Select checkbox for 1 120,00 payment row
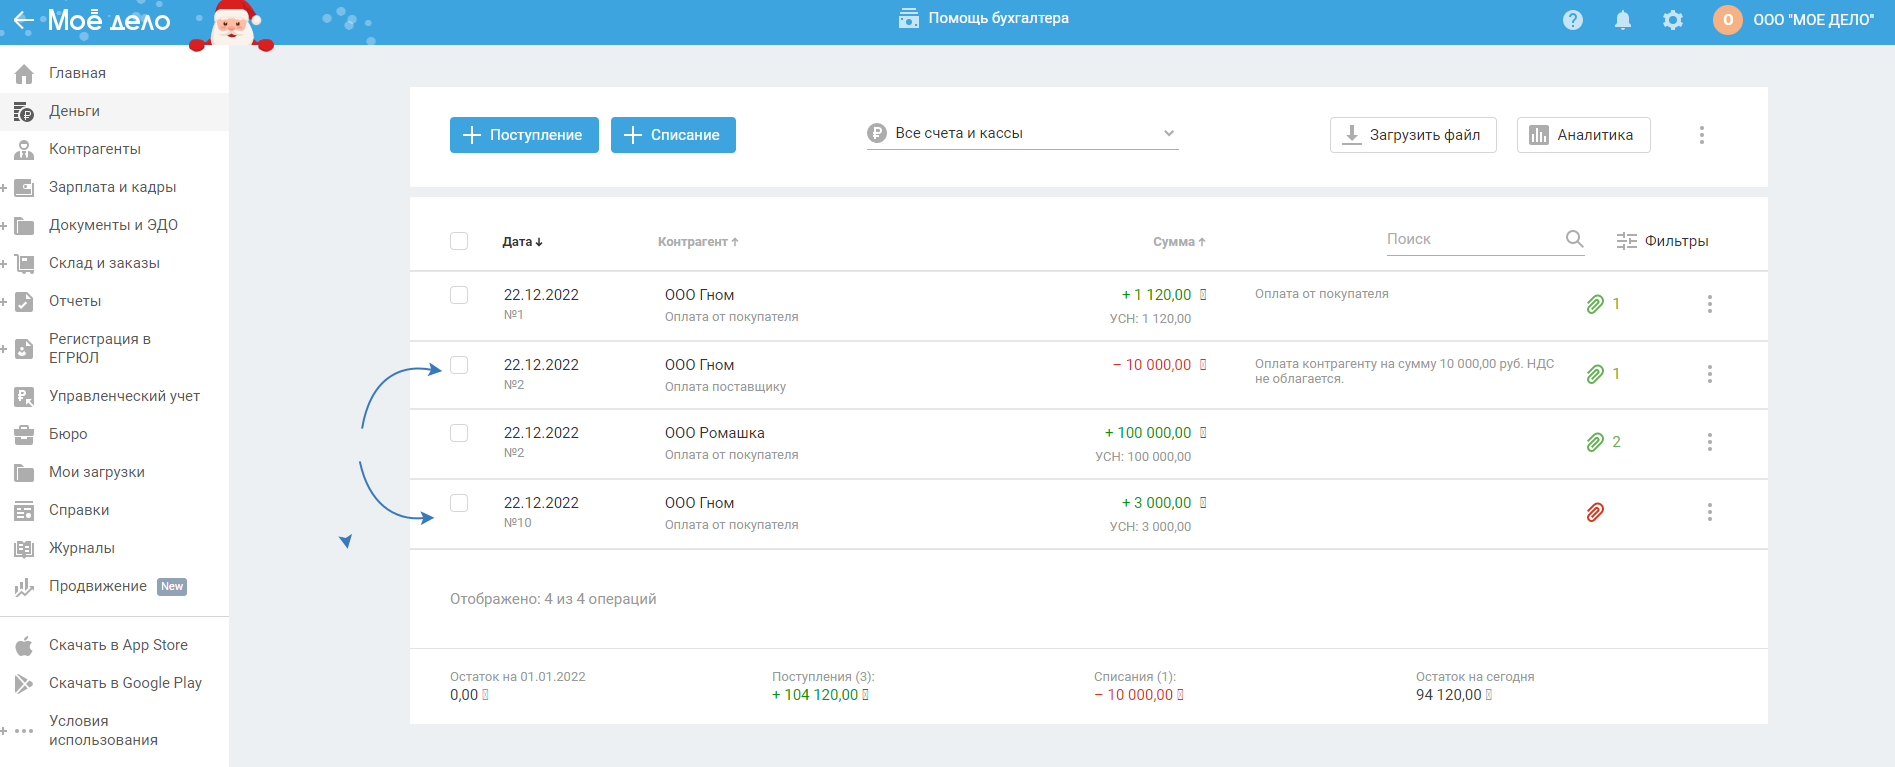This screenshot has height=767, width=1895. point(459,295)
